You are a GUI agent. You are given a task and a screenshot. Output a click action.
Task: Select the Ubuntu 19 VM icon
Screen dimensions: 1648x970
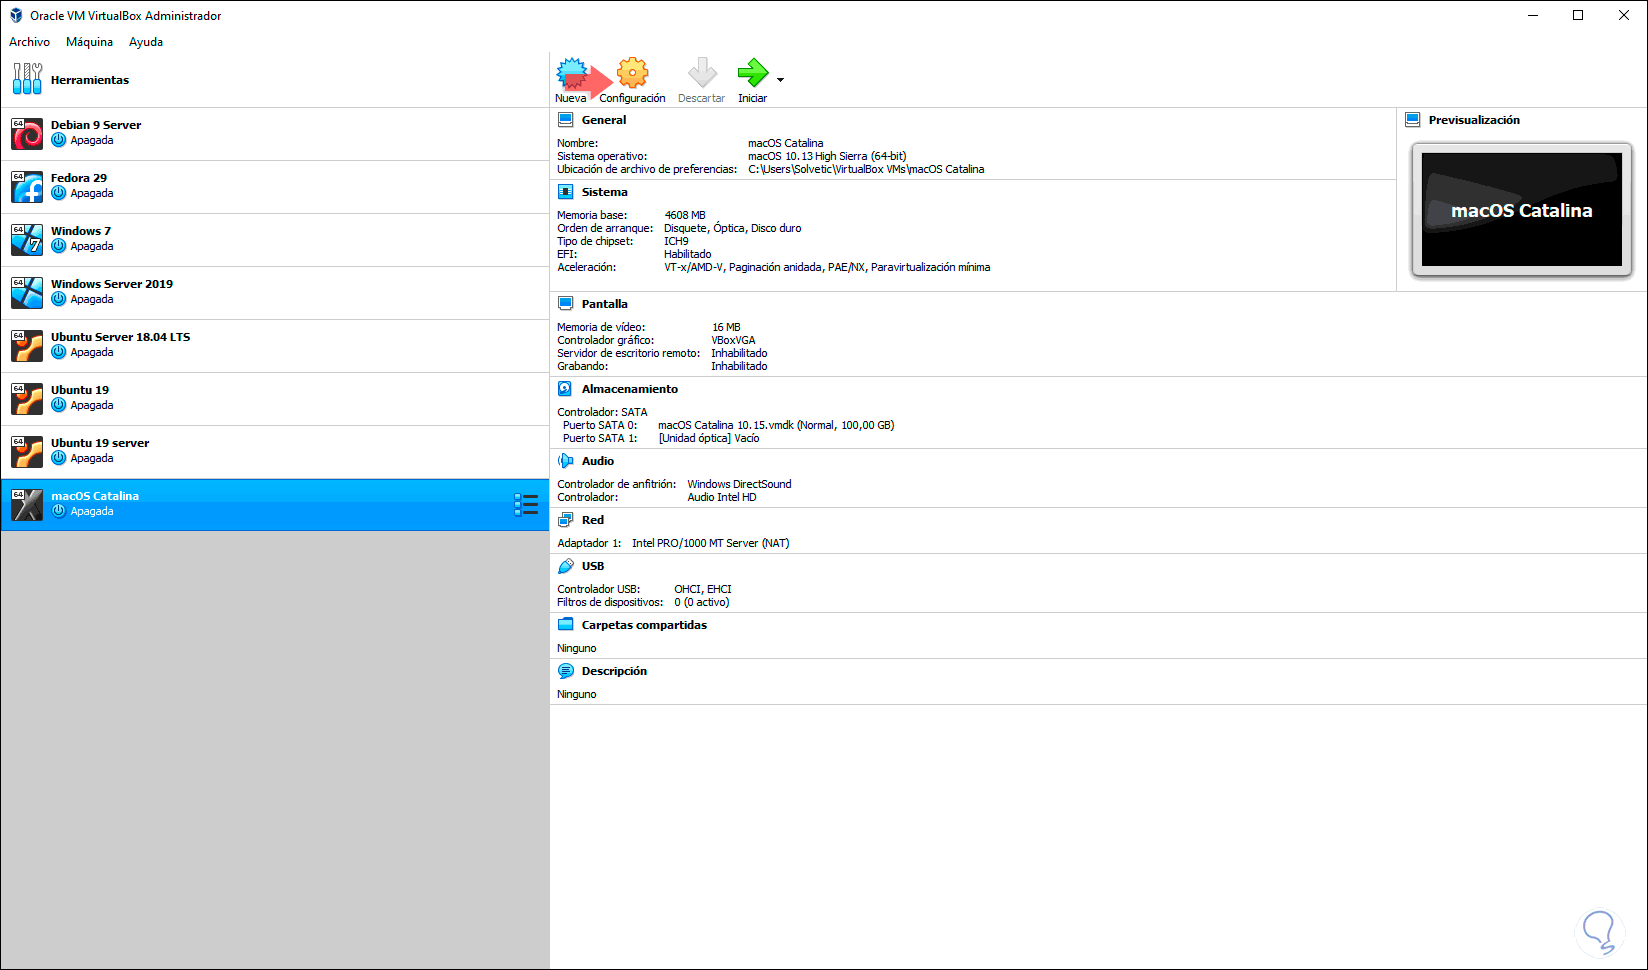point(27,398)
